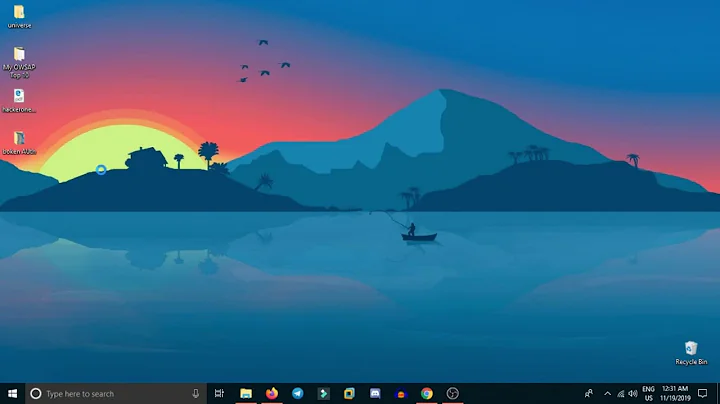Select the 'boken AUth' desktop archive
This screenshot has height=404, width=720.
point(19,143)
